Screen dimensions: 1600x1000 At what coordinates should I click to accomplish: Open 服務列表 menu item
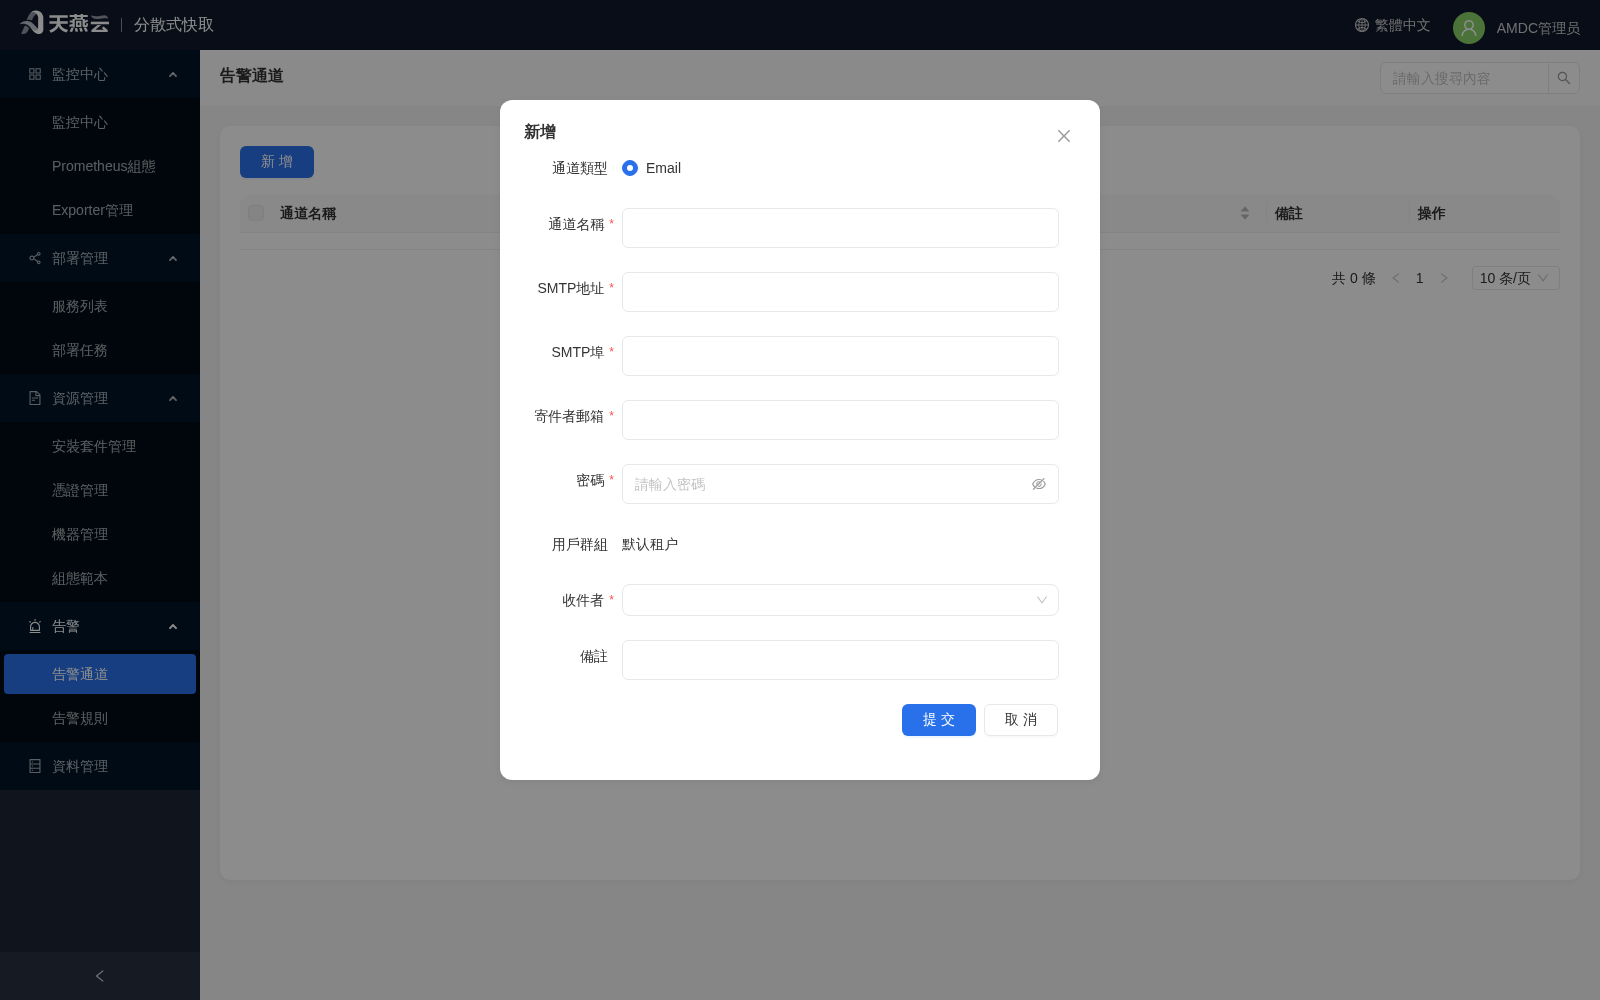tap(100, 306)
